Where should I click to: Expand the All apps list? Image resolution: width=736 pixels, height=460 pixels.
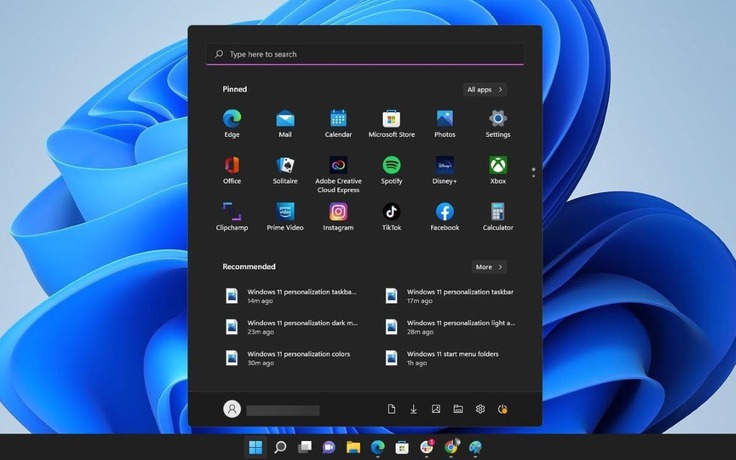tap(484, 89)
